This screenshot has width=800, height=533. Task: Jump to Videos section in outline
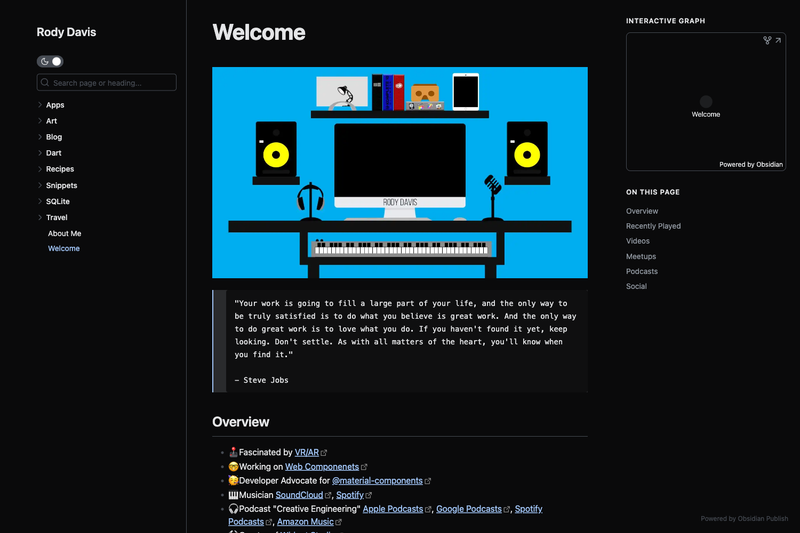(x=638, y=241)
